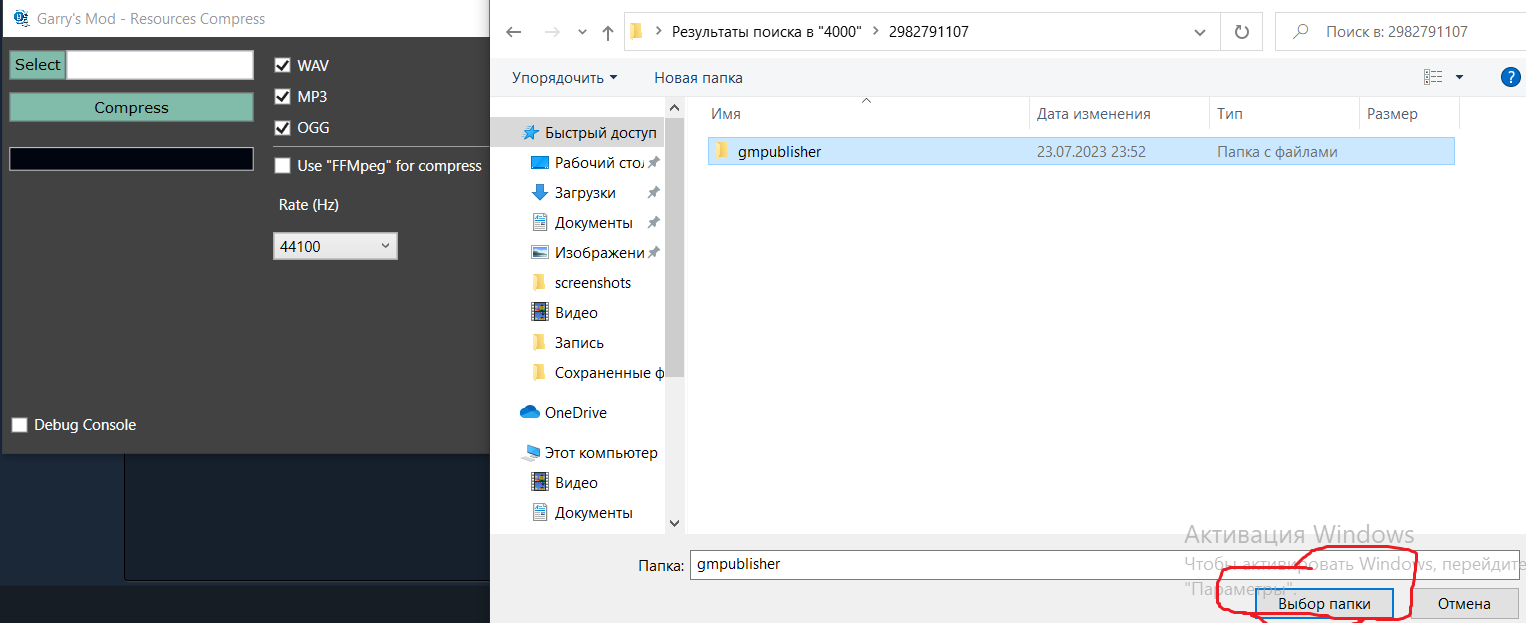The image size is (1526, 623).
Task: Click the search box Поиск в: 2982791107
Action: (1399, 32)
